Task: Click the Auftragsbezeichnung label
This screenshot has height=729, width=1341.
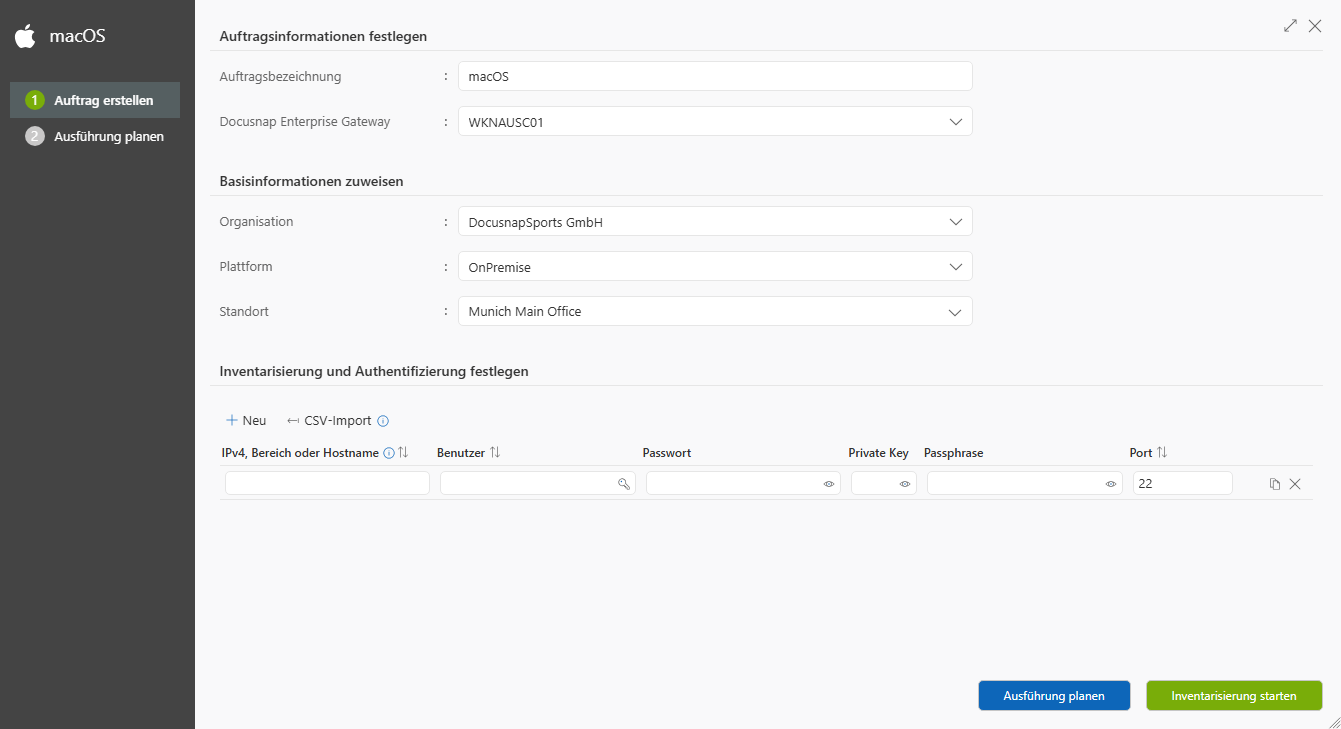Action: 280,76
